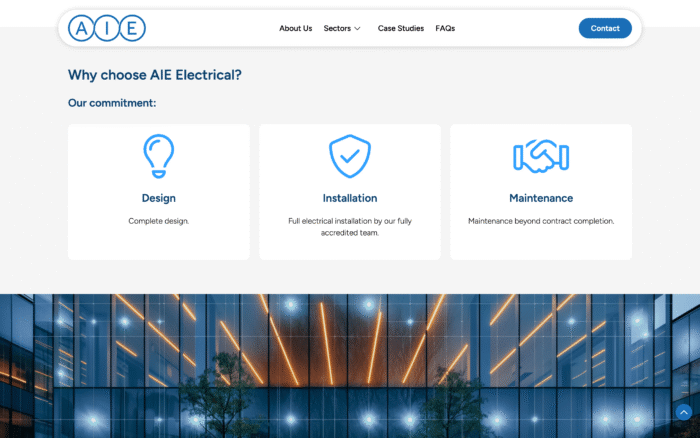Expand the Sectors dropdown chevron
Screen dimensions: 700x438
pos(357,29)
